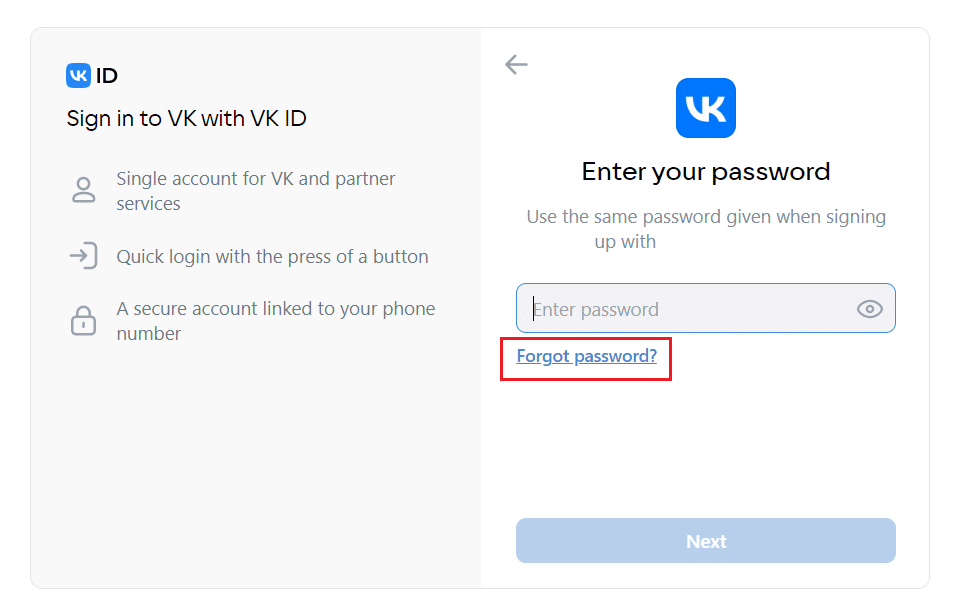Click Quick login with the press text
Image resolution: width=955 pixels, height=614 pixels.
[272, 256]
